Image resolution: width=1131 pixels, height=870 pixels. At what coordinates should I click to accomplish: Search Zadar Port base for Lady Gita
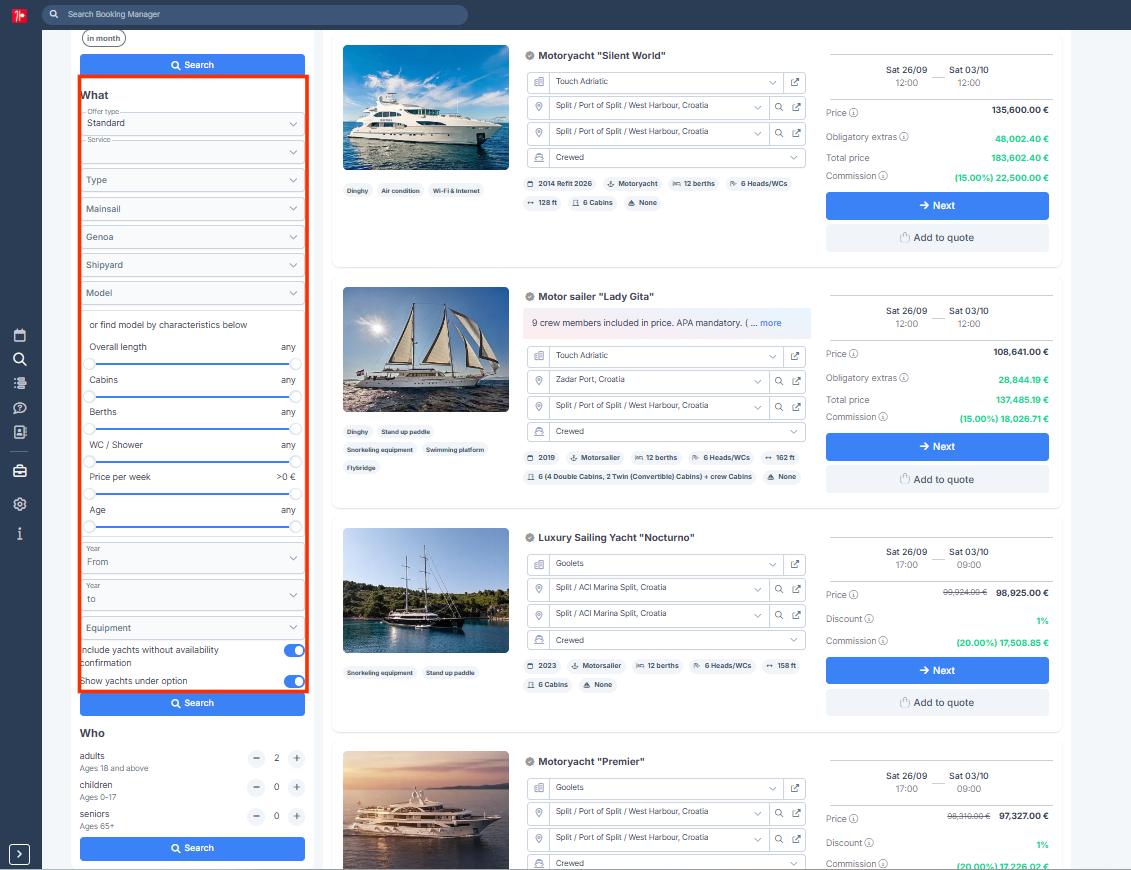(779, 381)
